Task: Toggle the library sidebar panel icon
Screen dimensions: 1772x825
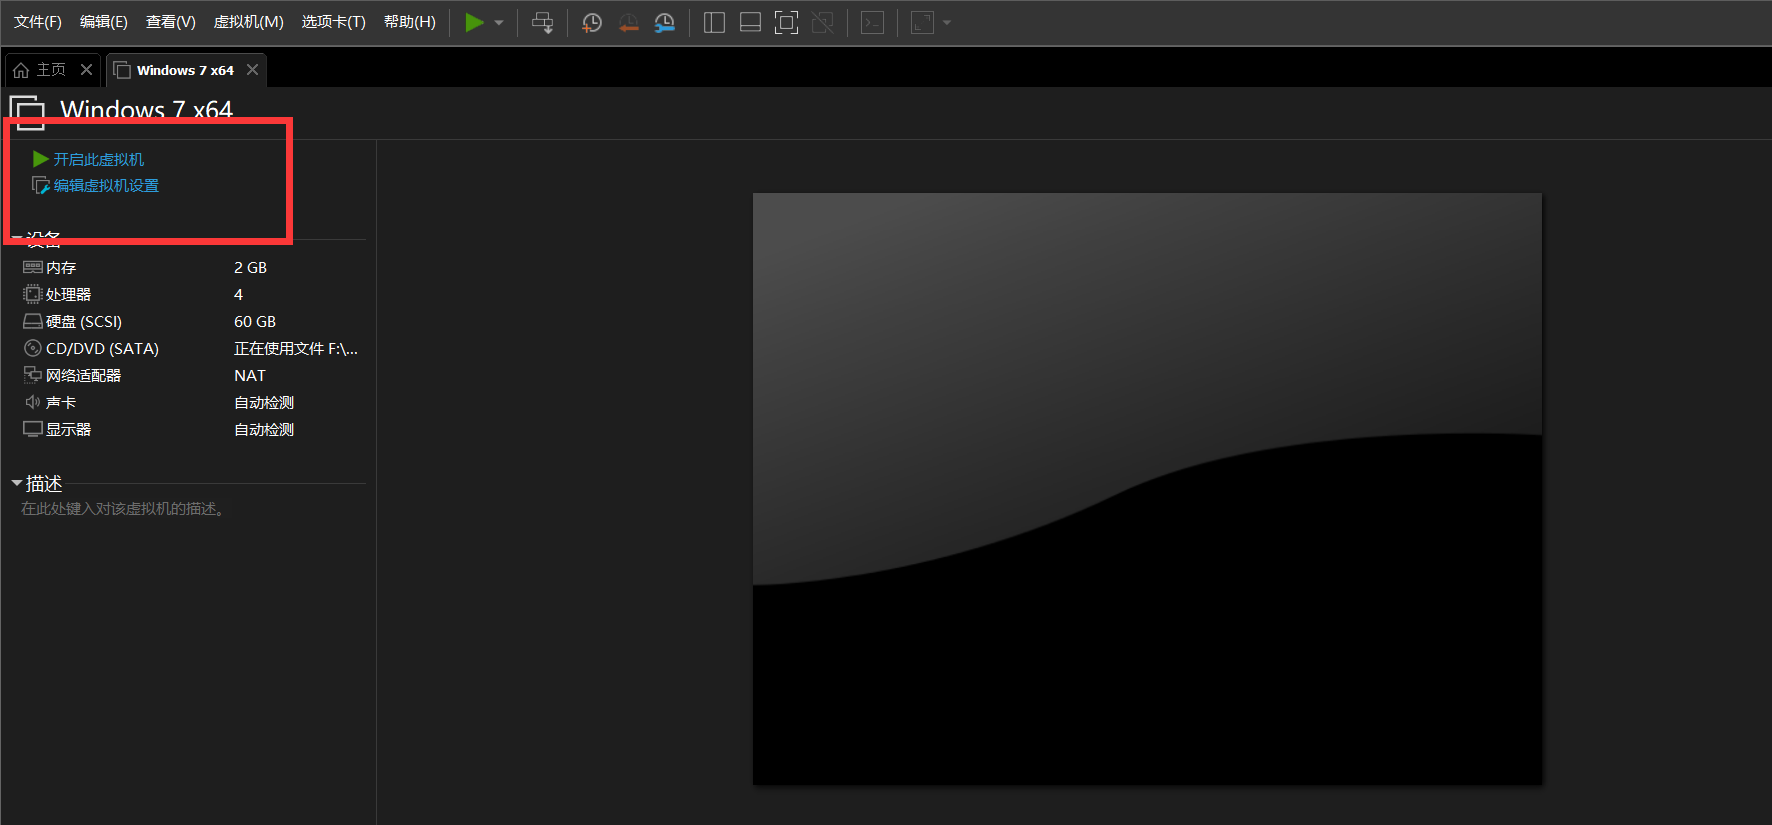Action: point(714,22)
